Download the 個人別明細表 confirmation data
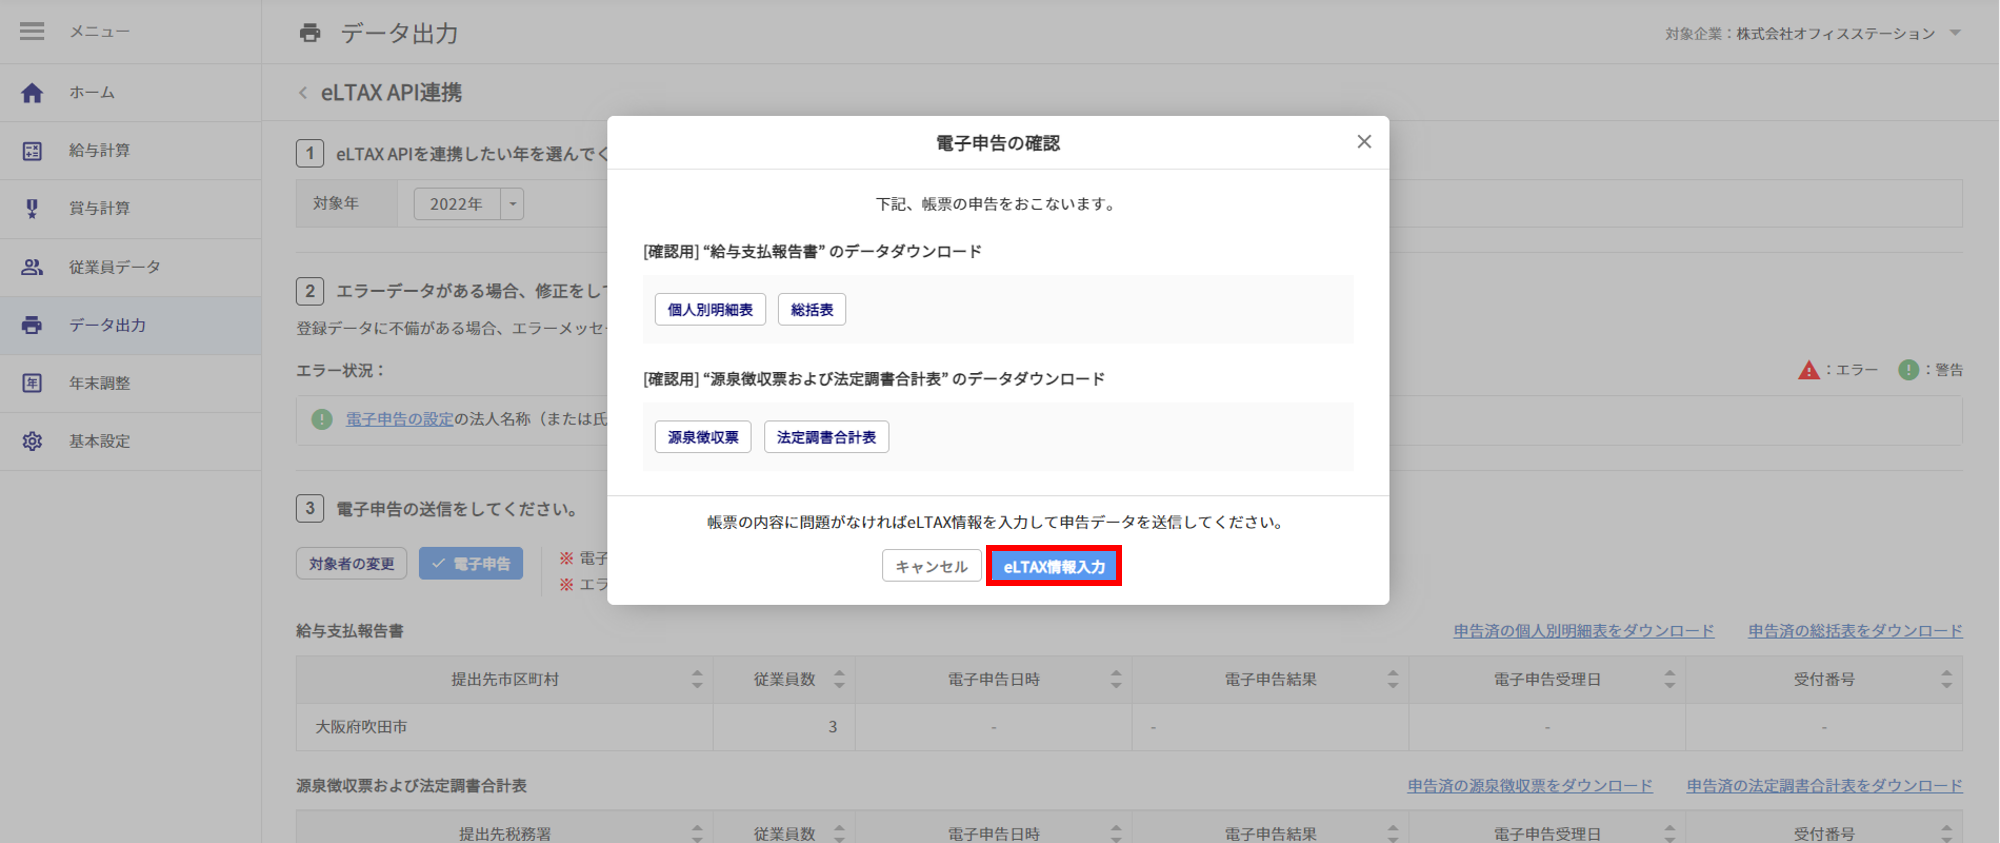 point(710,310)
